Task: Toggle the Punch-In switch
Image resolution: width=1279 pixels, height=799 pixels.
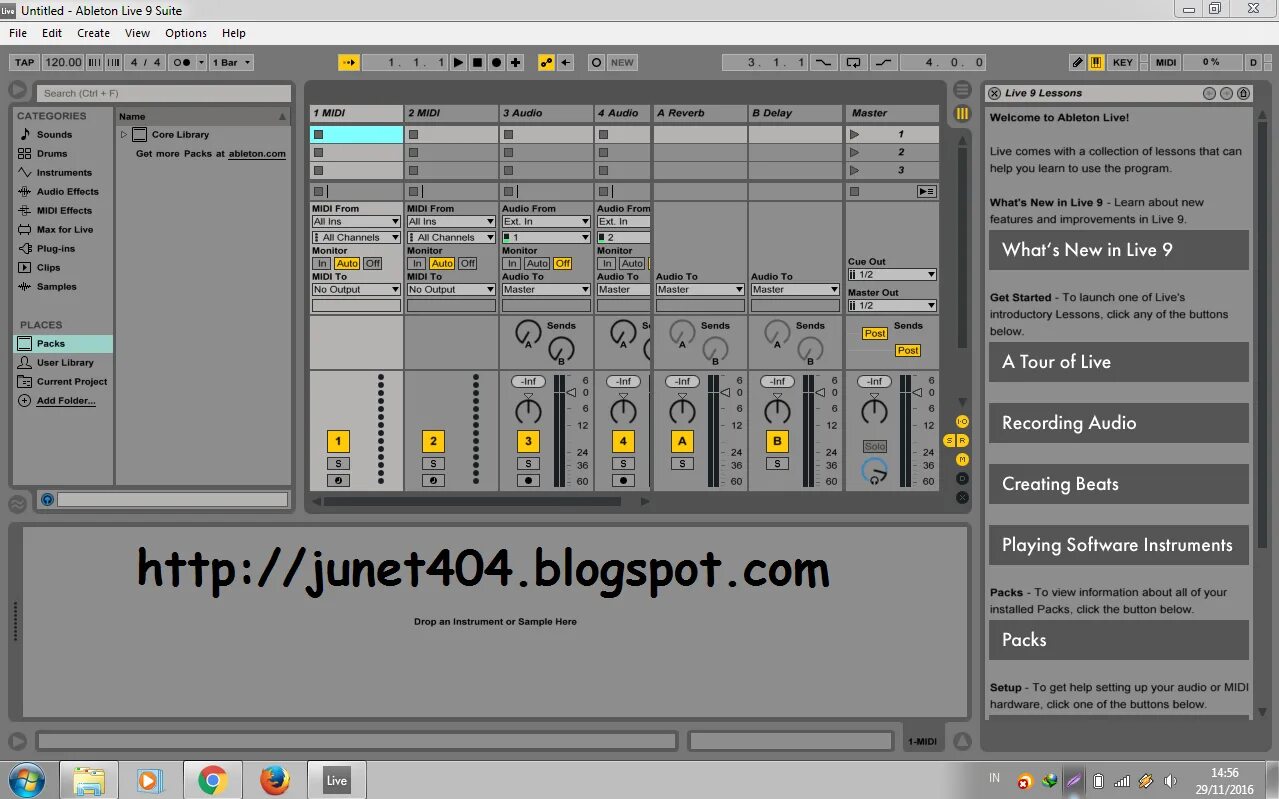Action: (823, 62)
